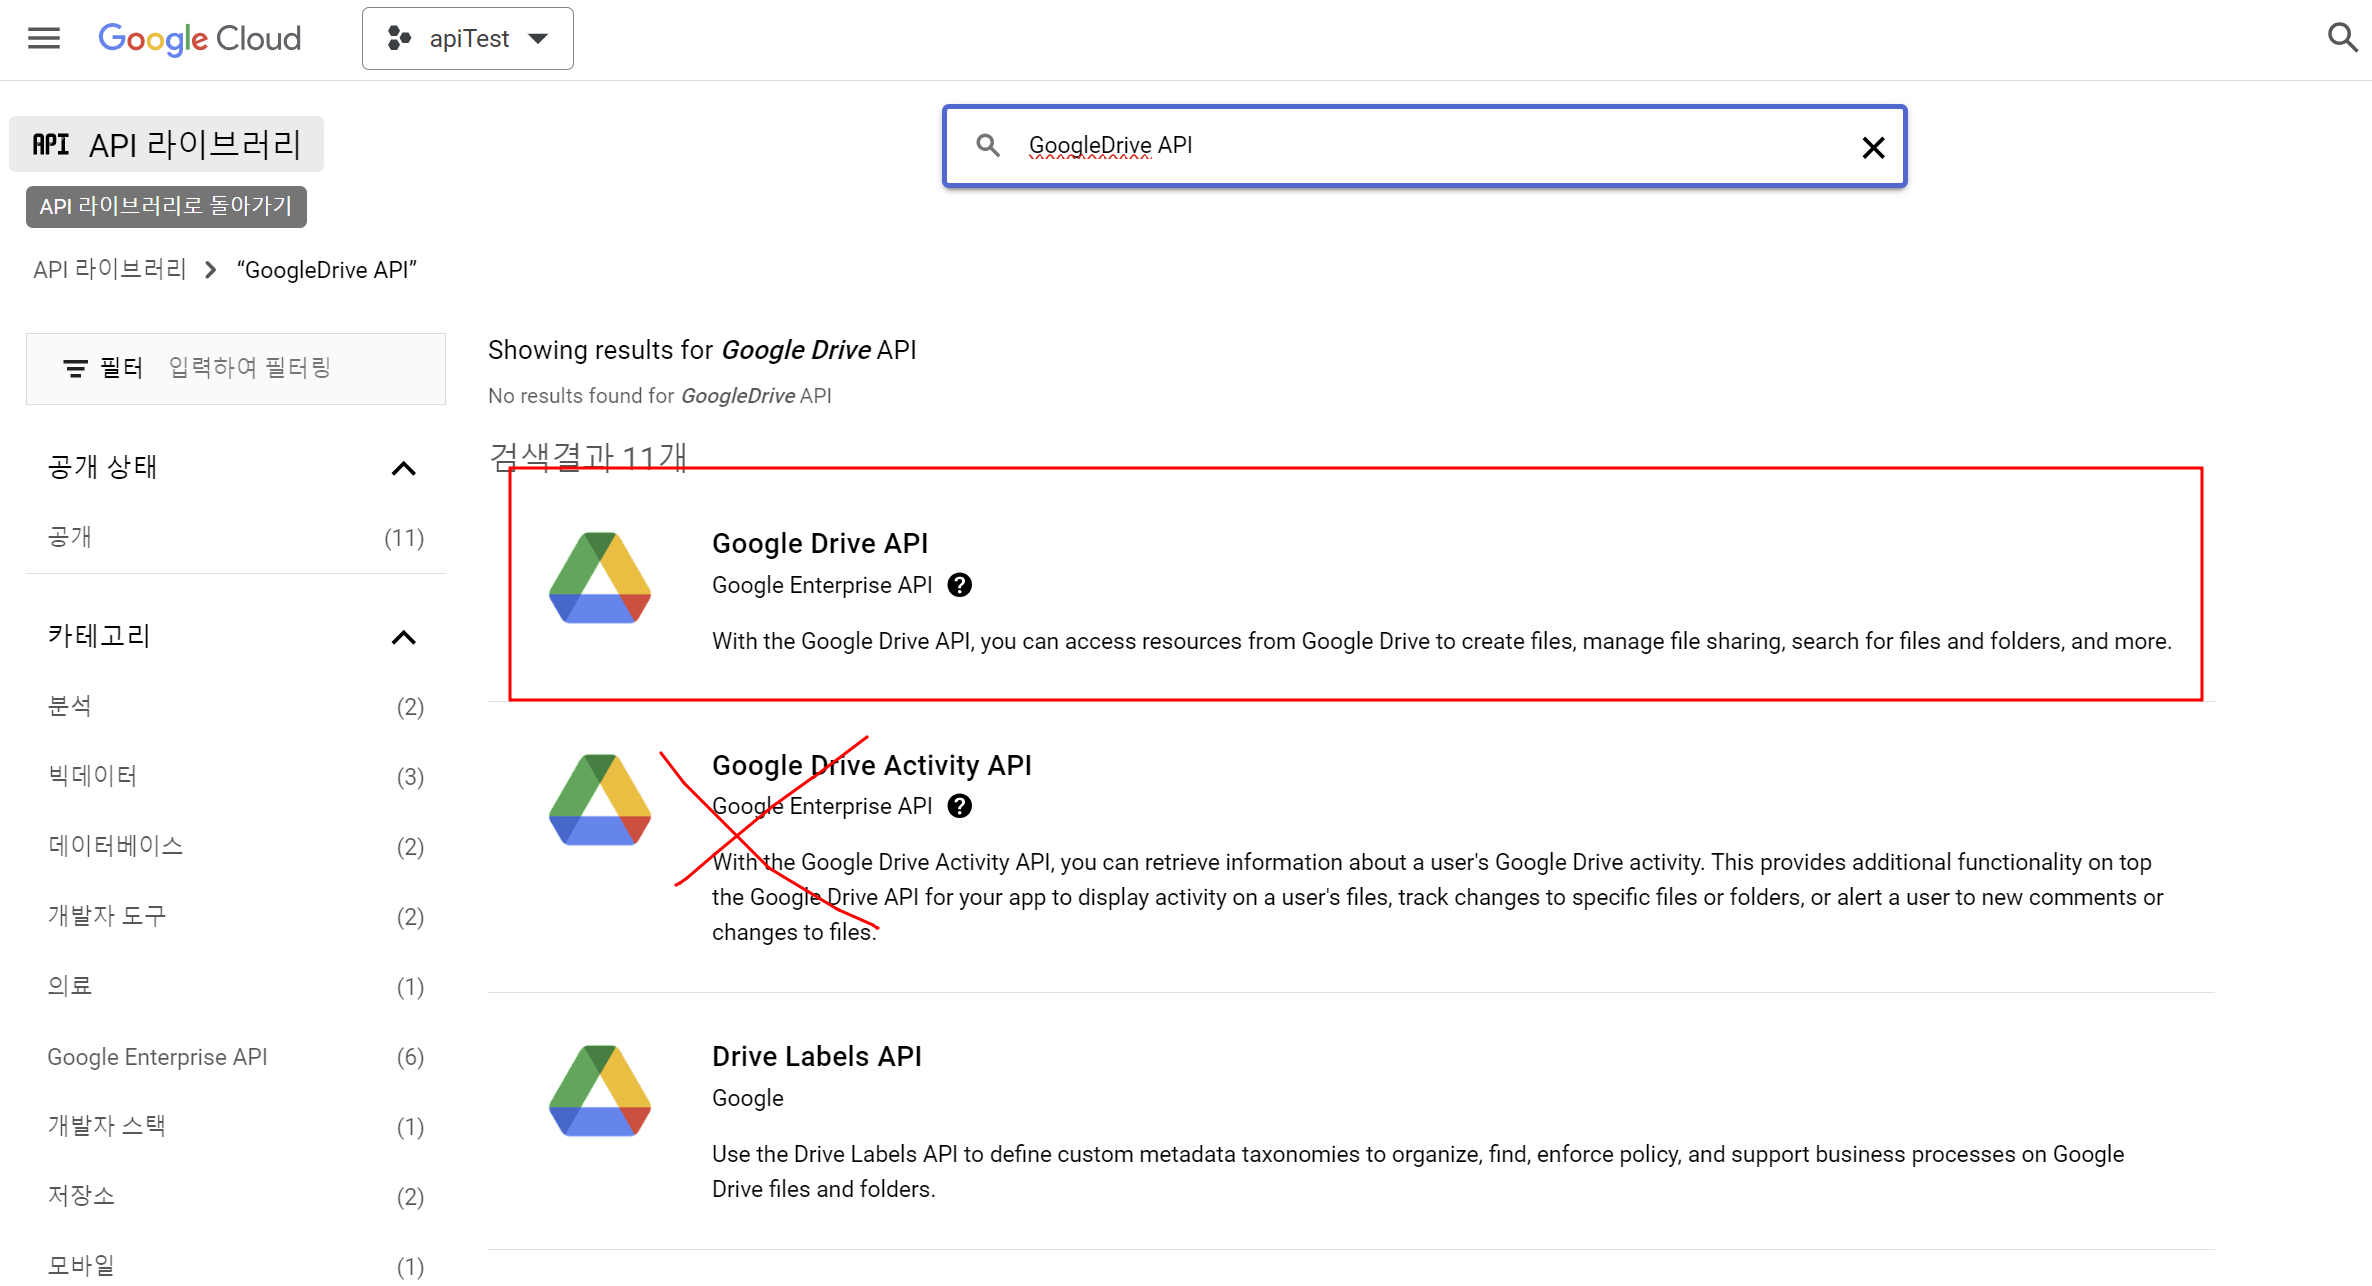The image size is (2372, 1286).
Task: Open the Drive Labels API result
Action: pyautogui.click(x=816, y=1056)
